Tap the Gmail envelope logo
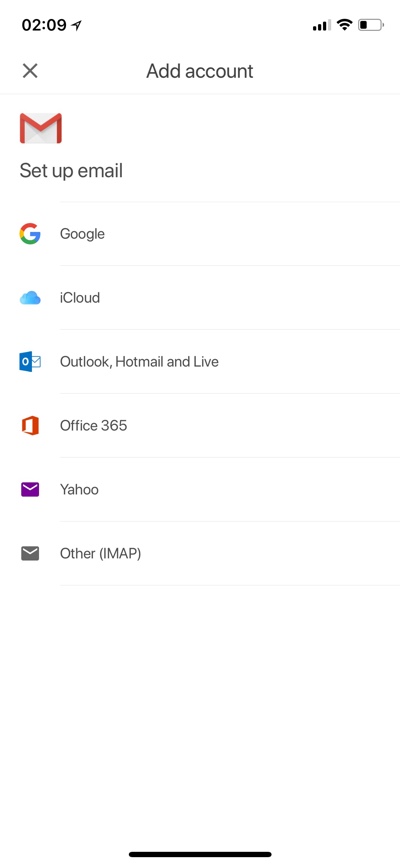 [x=41, y=128]
